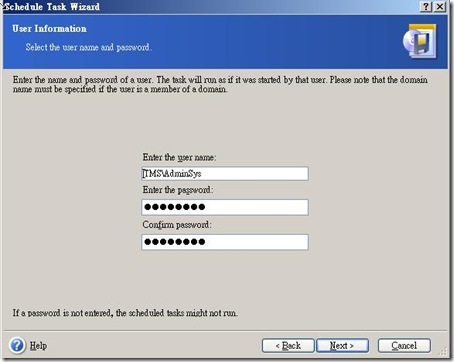Select the Enter the password field

[x=225, y=207]
